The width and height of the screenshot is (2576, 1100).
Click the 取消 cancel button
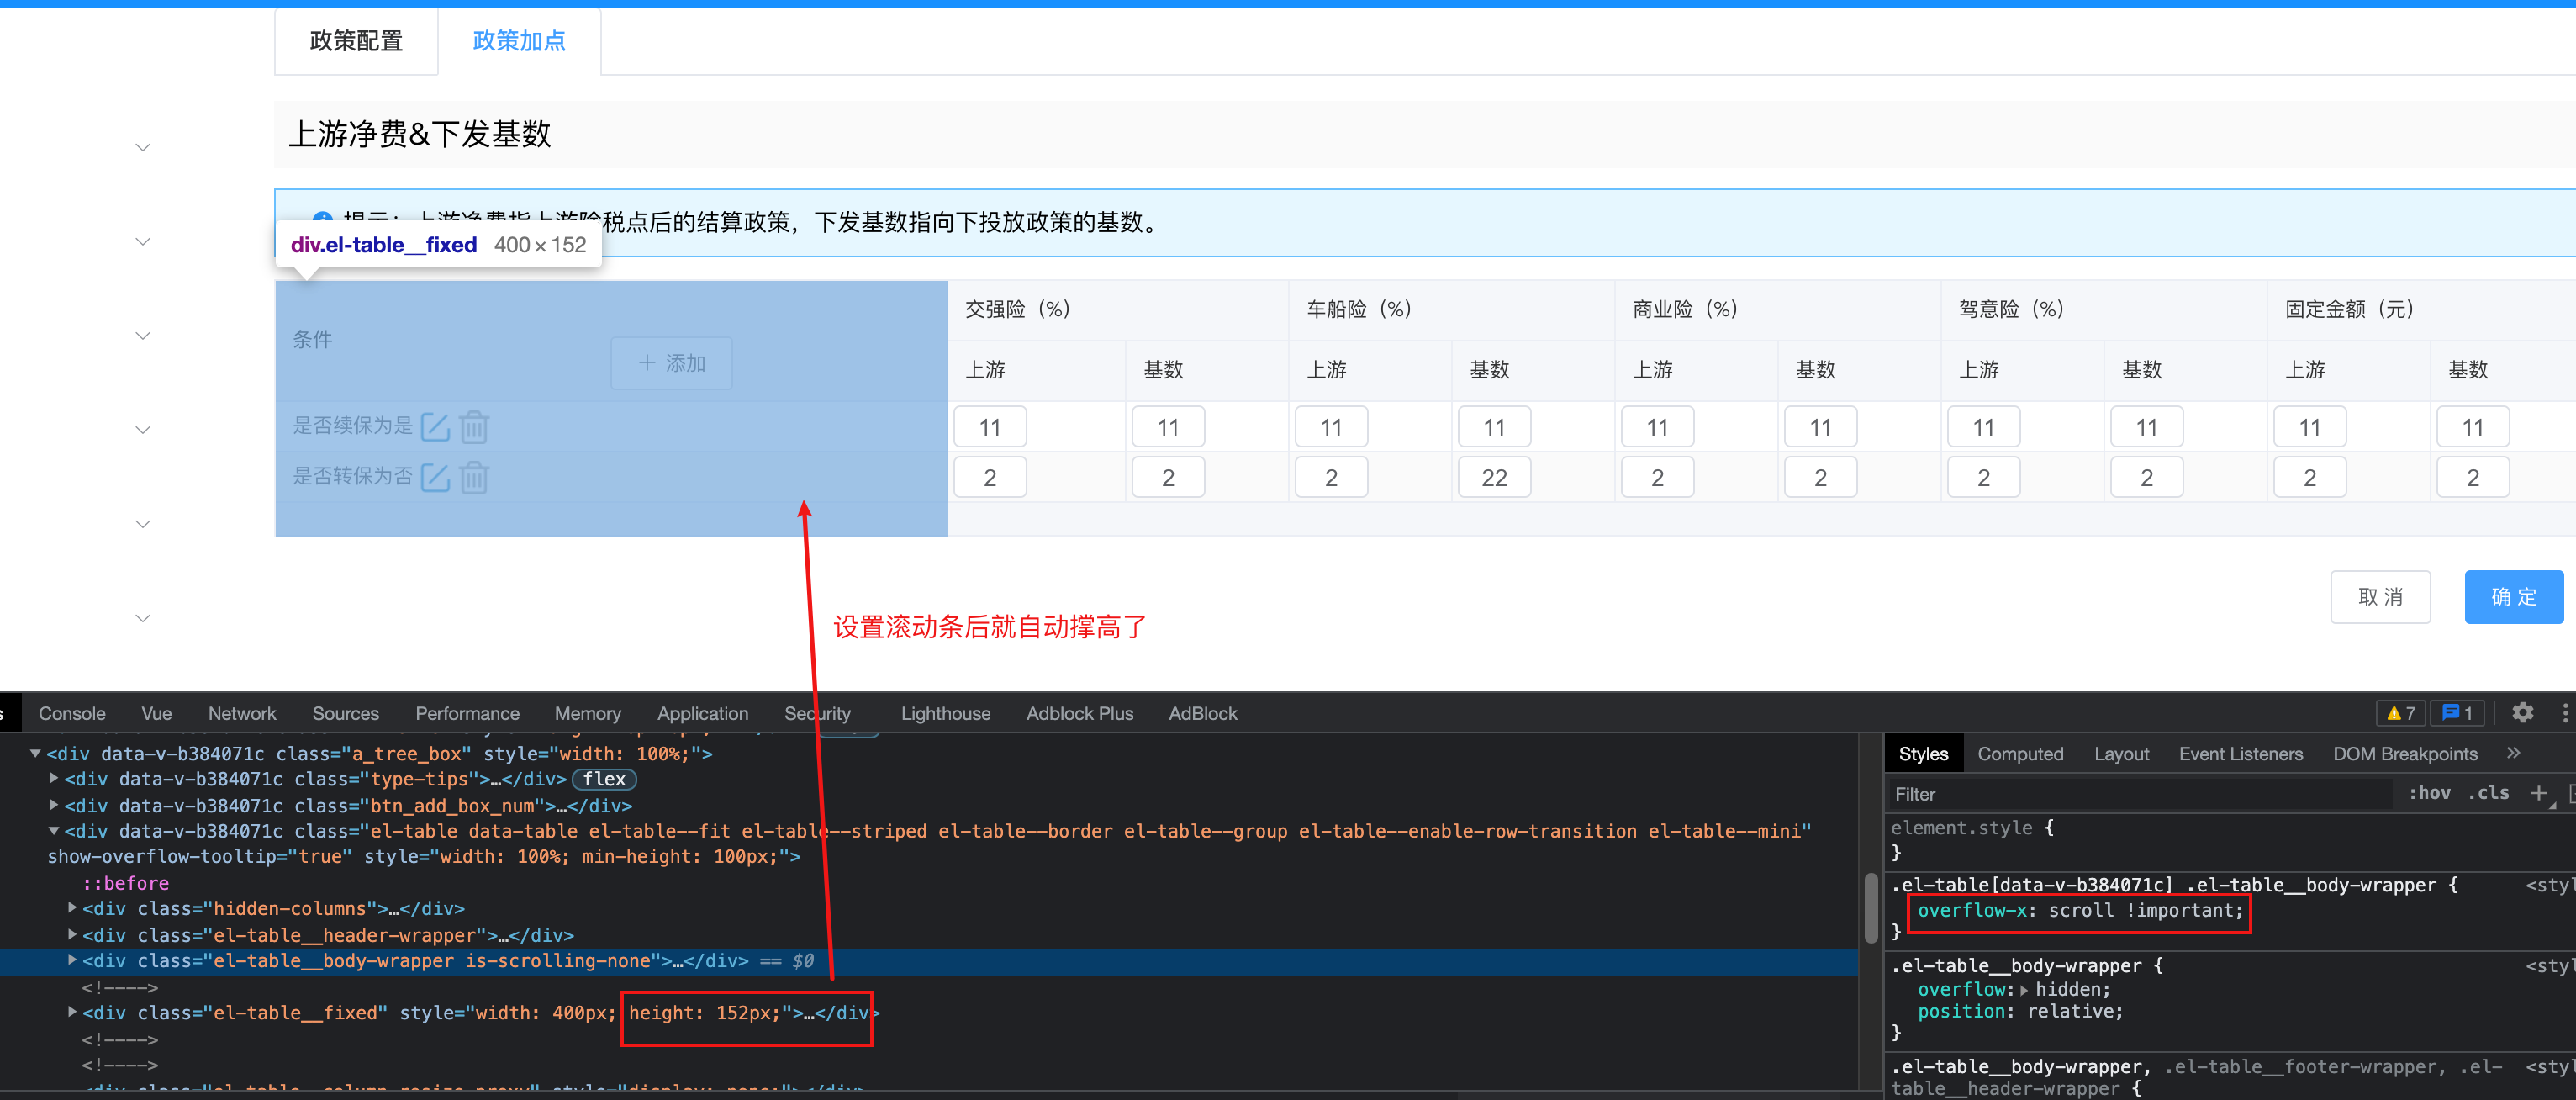point(2379,597)
